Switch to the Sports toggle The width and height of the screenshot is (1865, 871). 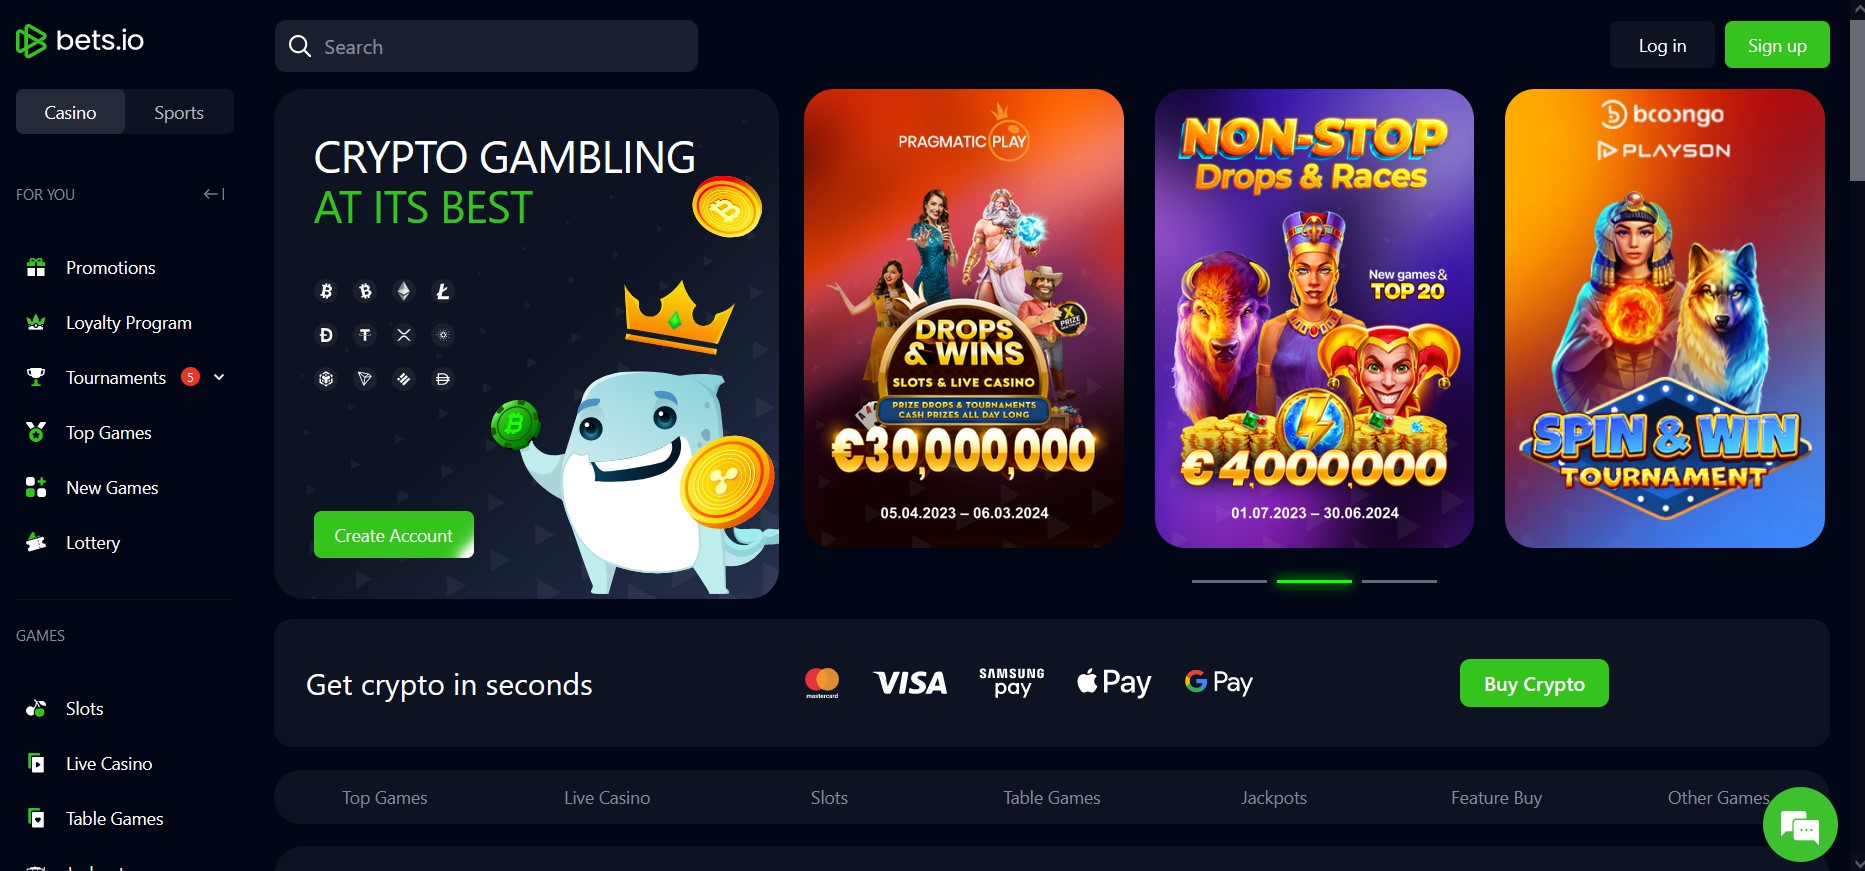179,112
